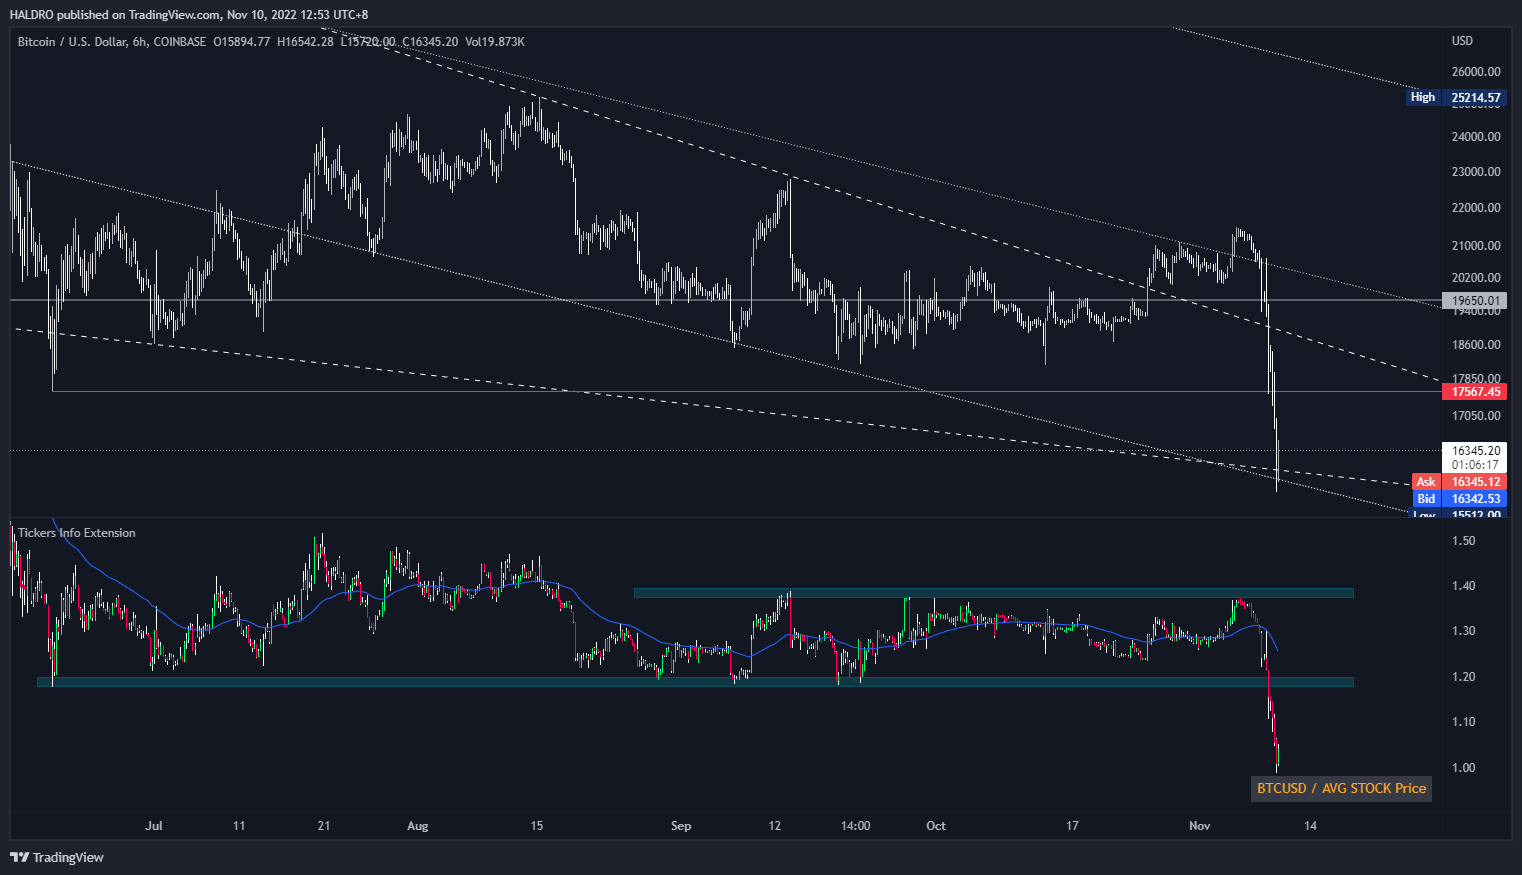Click the 21000.00 price axis value

coord(1476,246)
